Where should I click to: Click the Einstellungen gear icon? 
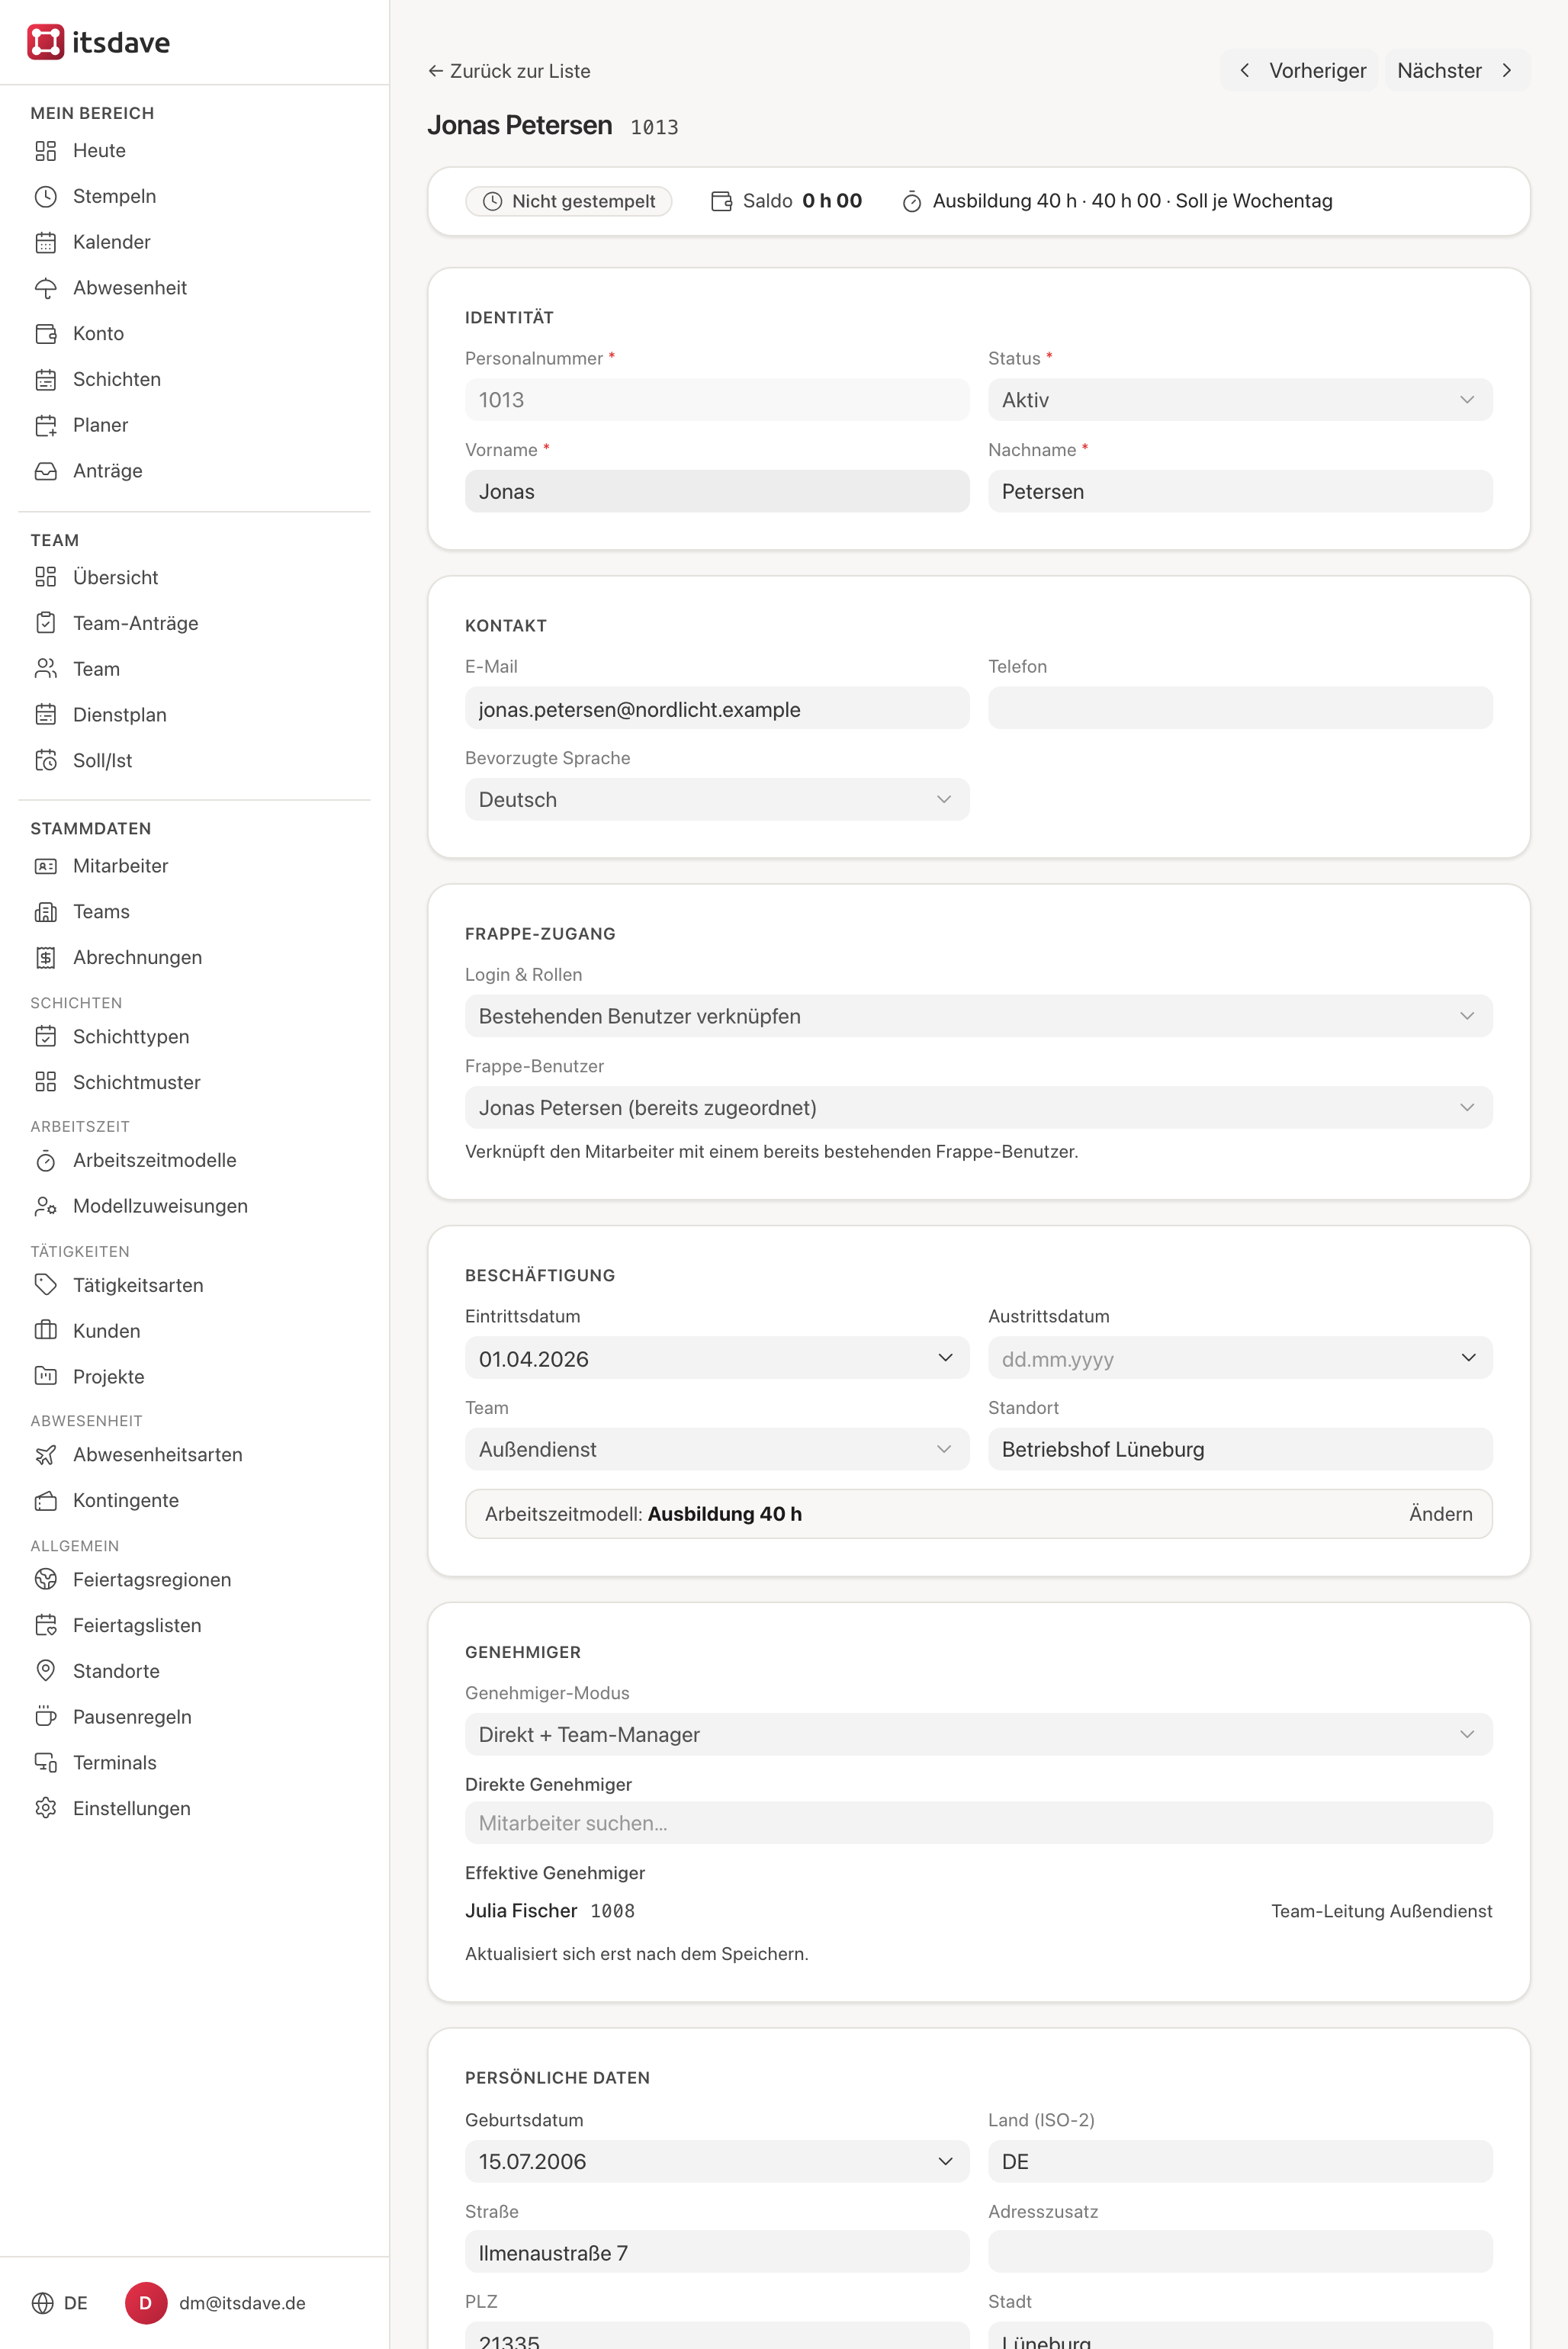click(46, 1808)
